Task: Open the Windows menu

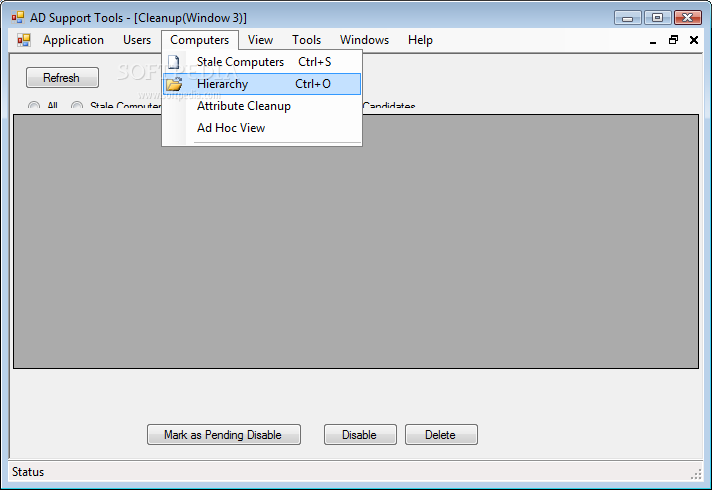Action: pos(364,40)
